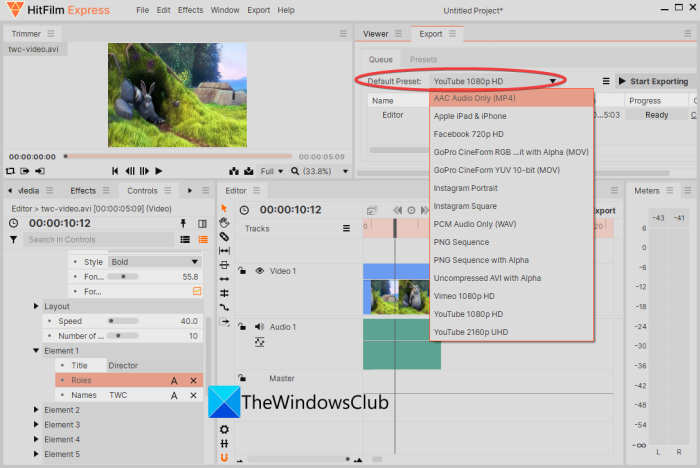Open the Full quality dropdown in Trimmer
Screen dimensions: 700x468
point(272,171)
